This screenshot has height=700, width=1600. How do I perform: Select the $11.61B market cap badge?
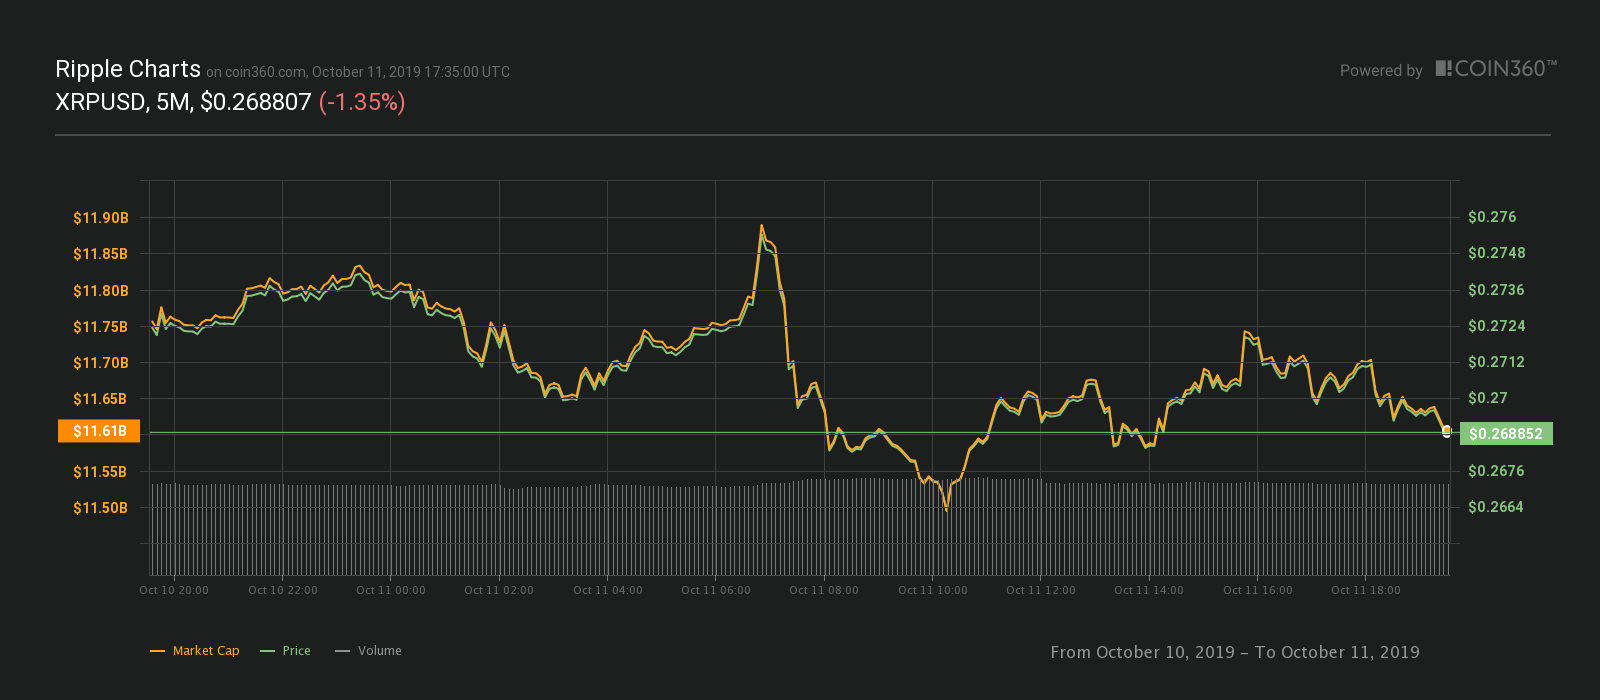pyautogui.click(x=99, y=431)
